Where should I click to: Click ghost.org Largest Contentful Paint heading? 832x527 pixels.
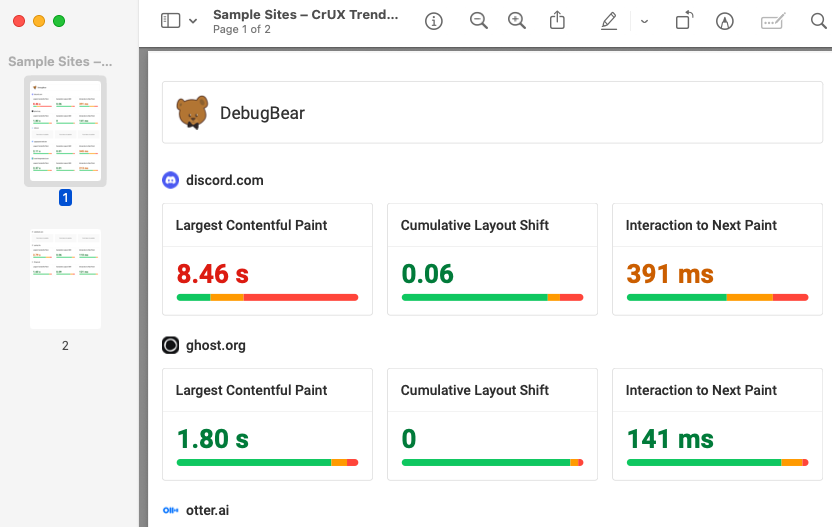[x=251, y=391]
